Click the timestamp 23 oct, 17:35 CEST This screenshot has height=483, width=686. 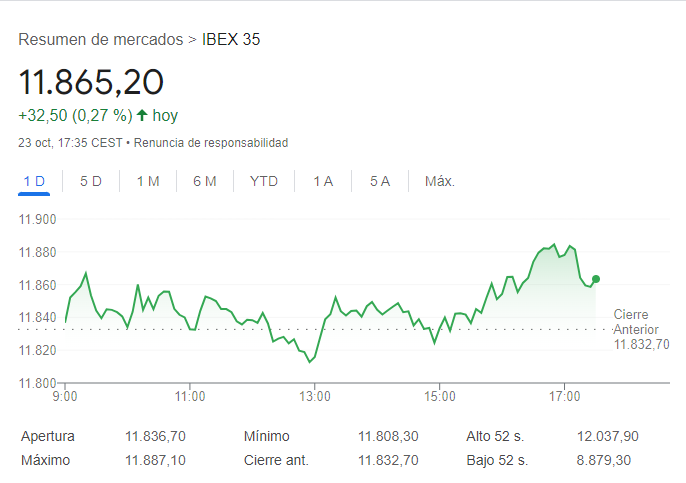70,143
